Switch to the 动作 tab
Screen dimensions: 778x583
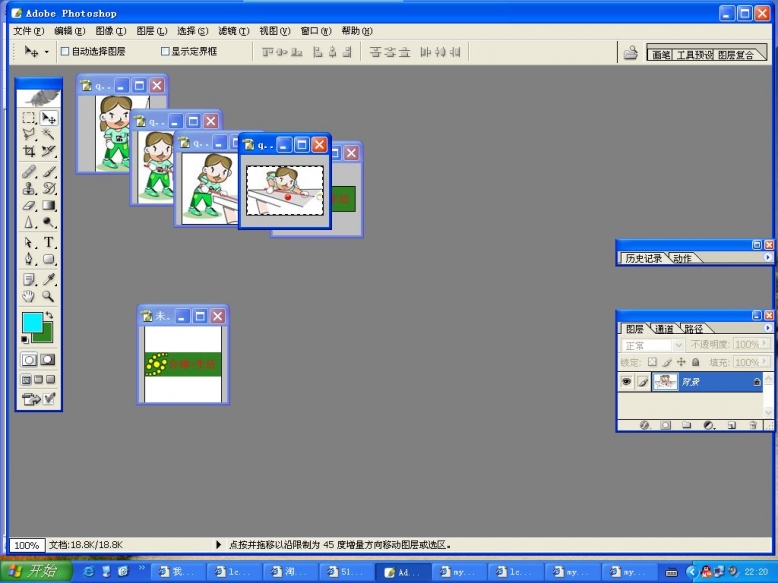tap(682, 258)
